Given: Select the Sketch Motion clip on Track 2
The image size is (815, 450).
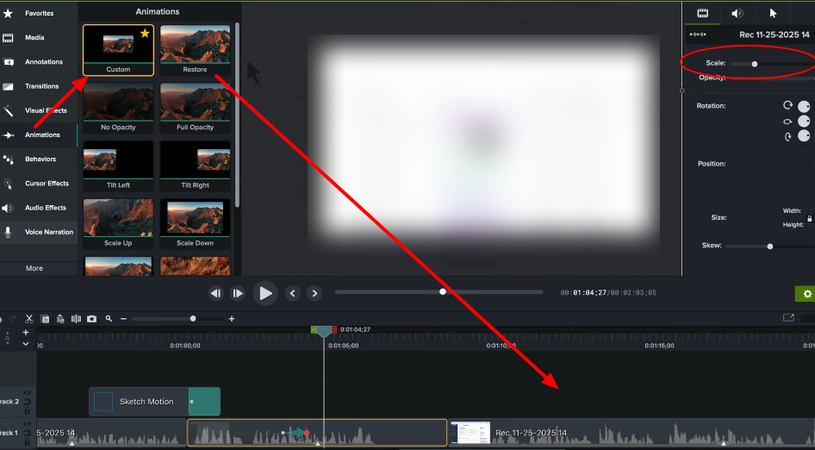Looking at the screenshot, I should pyautogui.click(x=154, y=402).
